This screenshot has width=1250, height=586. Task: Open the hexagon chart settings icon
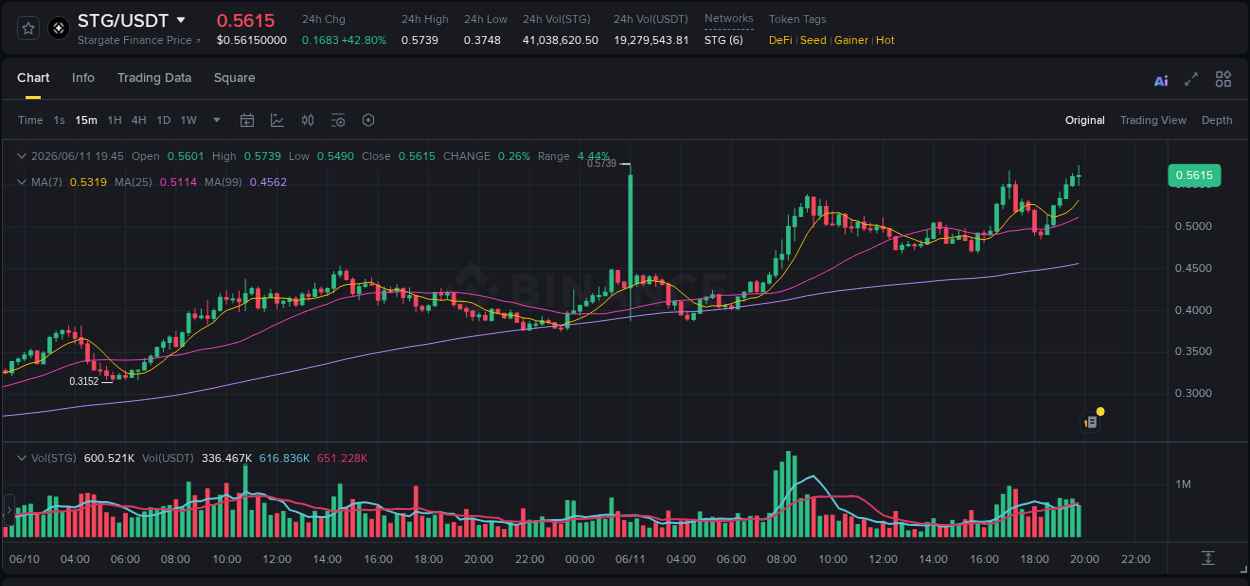pyautogui.click(x=368, y=120)
